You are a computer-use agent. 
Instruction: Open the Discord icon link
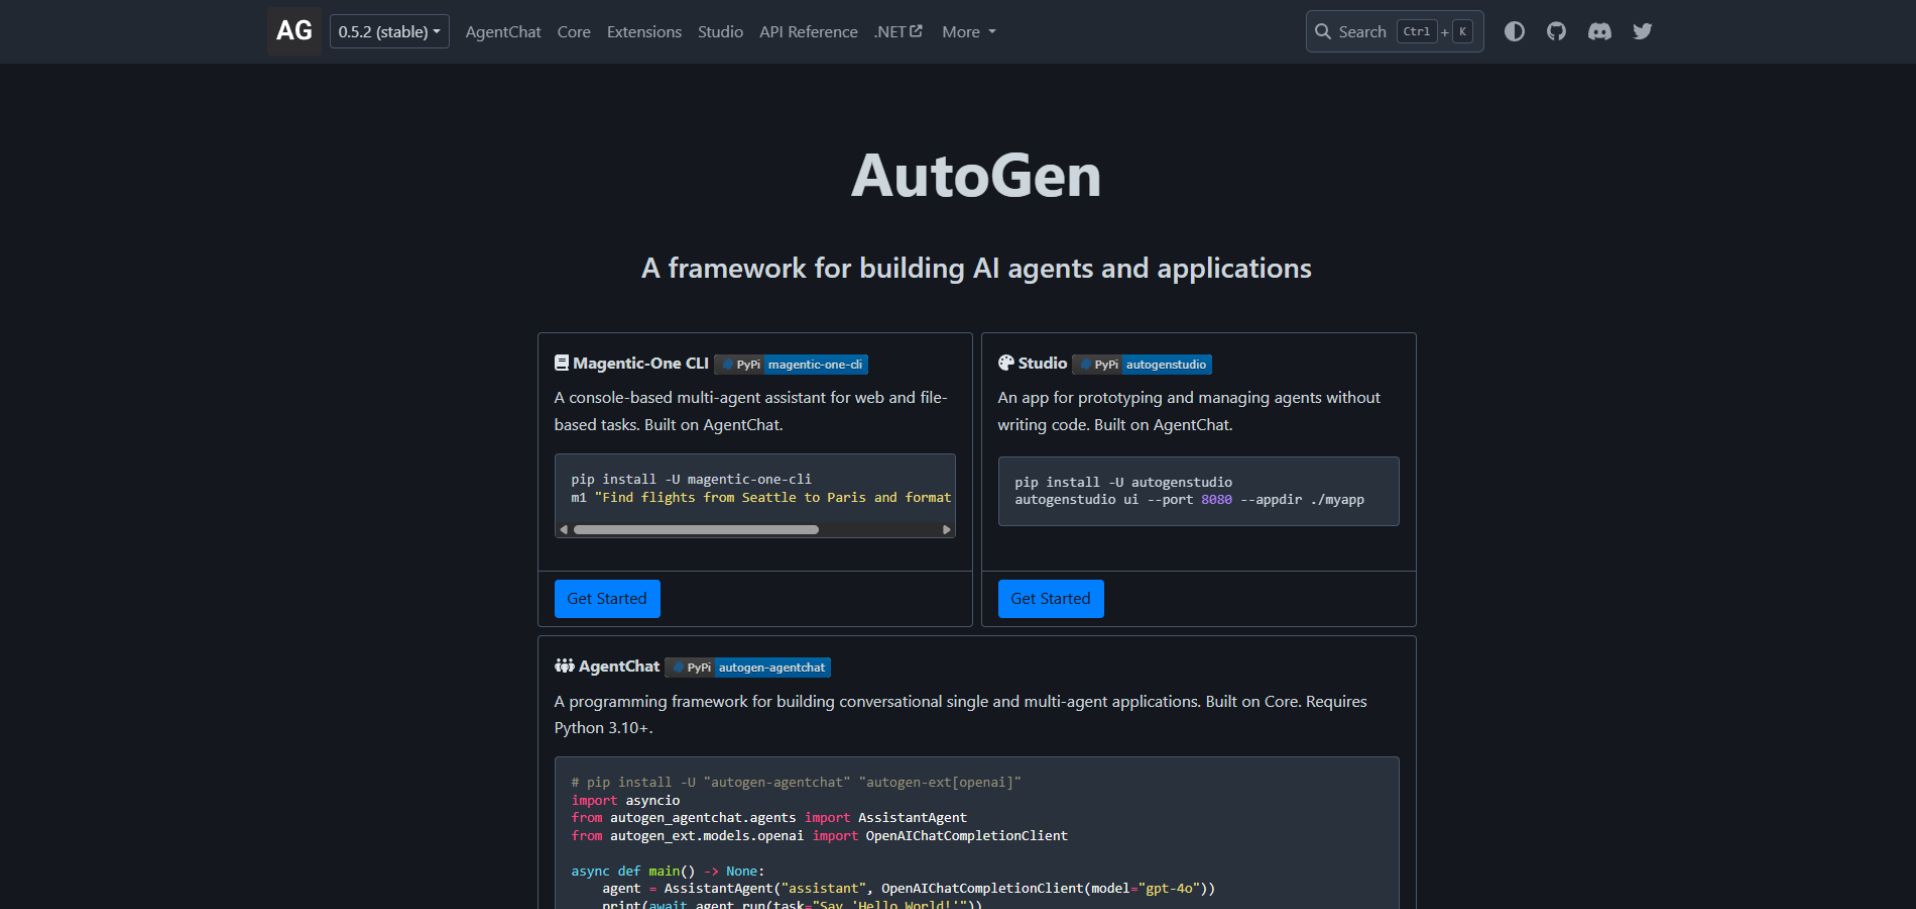coord(1599,31)
